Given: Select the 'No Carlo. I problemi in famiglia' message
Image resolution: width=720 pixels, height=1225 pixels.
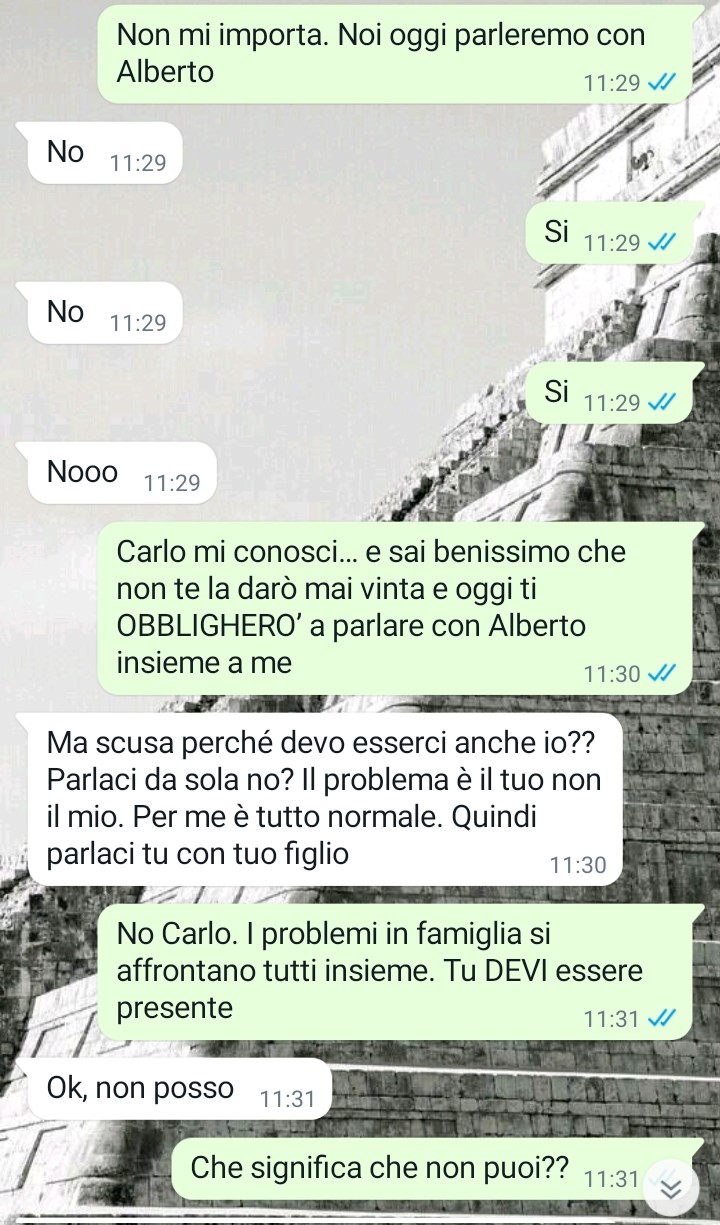Looking at the screenshot, I should pyautogui.click(x=394, y=972).
